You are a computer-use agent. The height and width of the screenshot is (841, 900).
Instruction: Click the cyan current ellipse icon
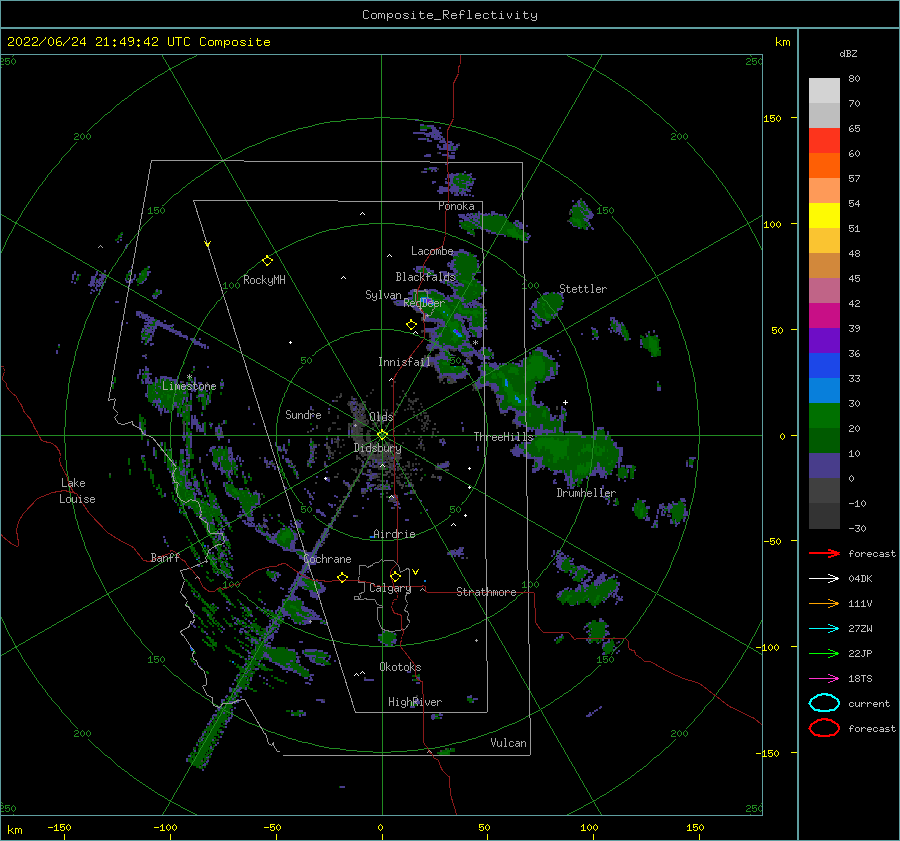(x=824, y=703)
